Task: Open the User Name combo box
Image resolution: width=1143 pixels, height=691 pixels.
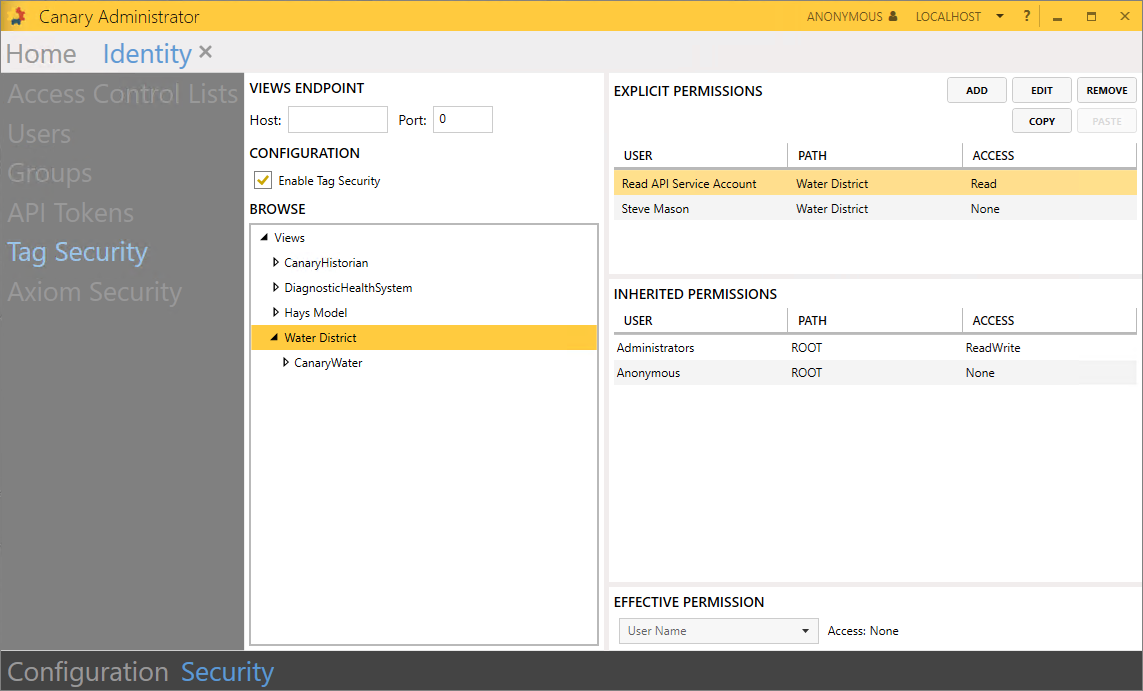Action: click(718, 631)
